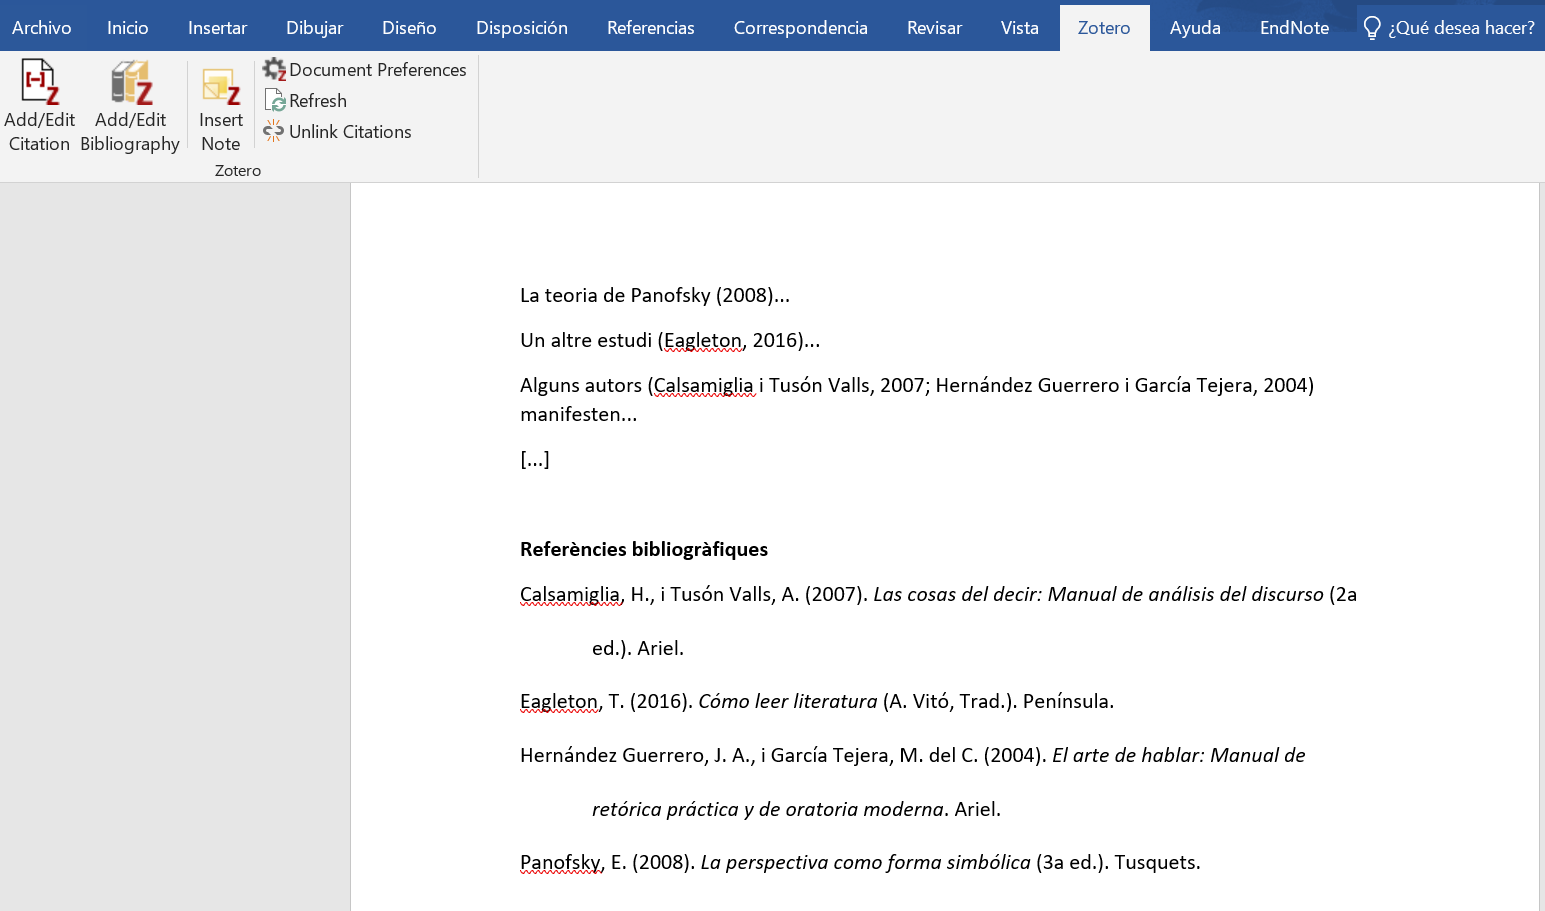1545x911 pixels.
Task: Select the Revisar tab
Action: (934, 28)
